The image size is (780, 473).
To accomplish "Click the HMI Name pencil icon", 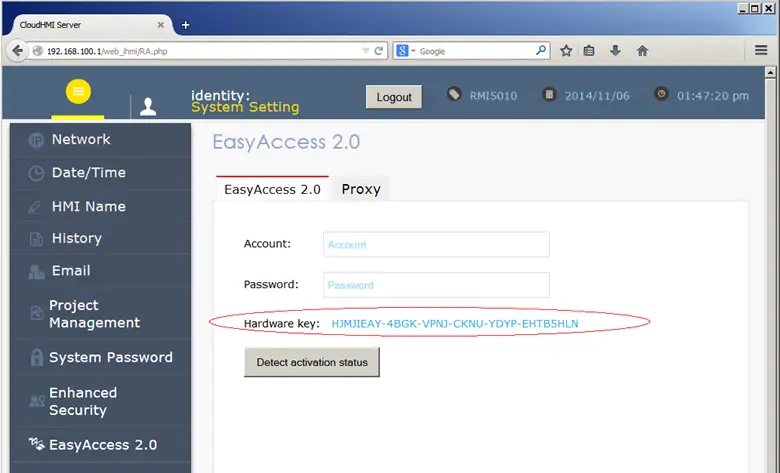I will [x=35, y=207].
